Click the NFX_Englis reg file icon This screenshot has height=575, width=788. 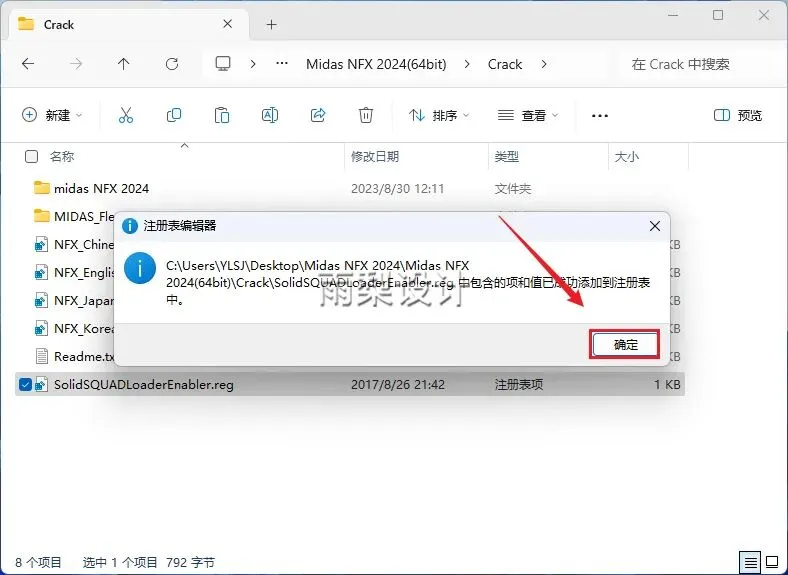(x=41, y=272)
